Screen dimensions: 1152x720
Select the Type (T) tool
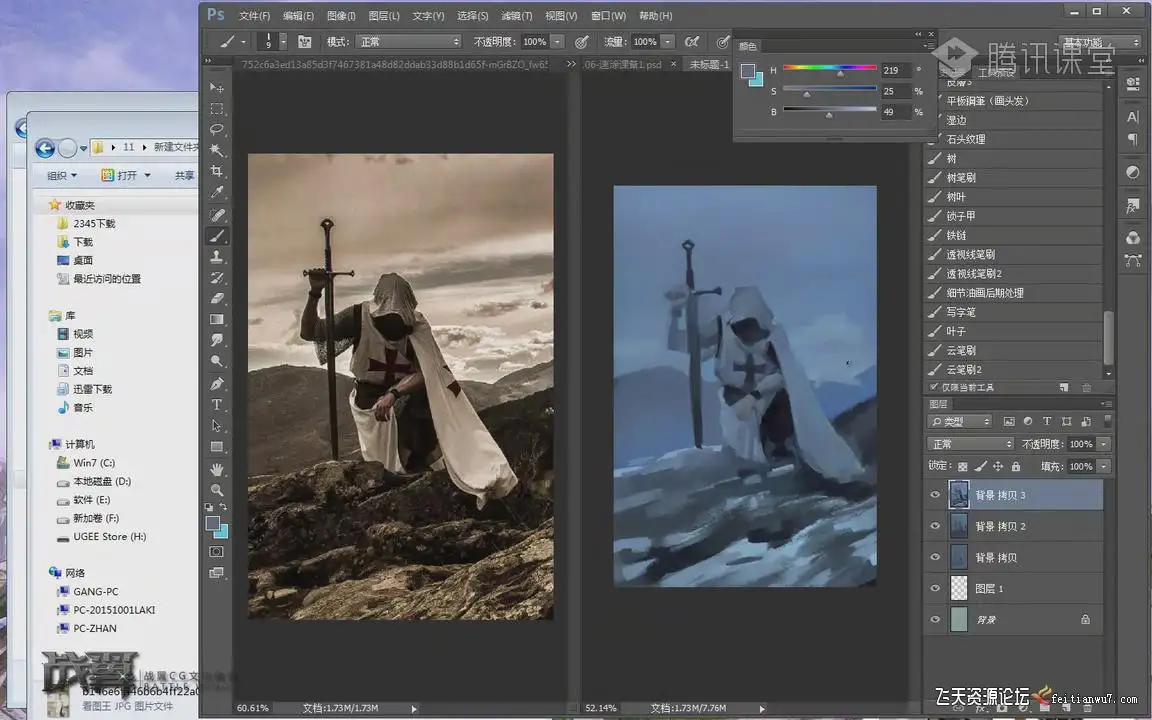[x=216, y=405]
